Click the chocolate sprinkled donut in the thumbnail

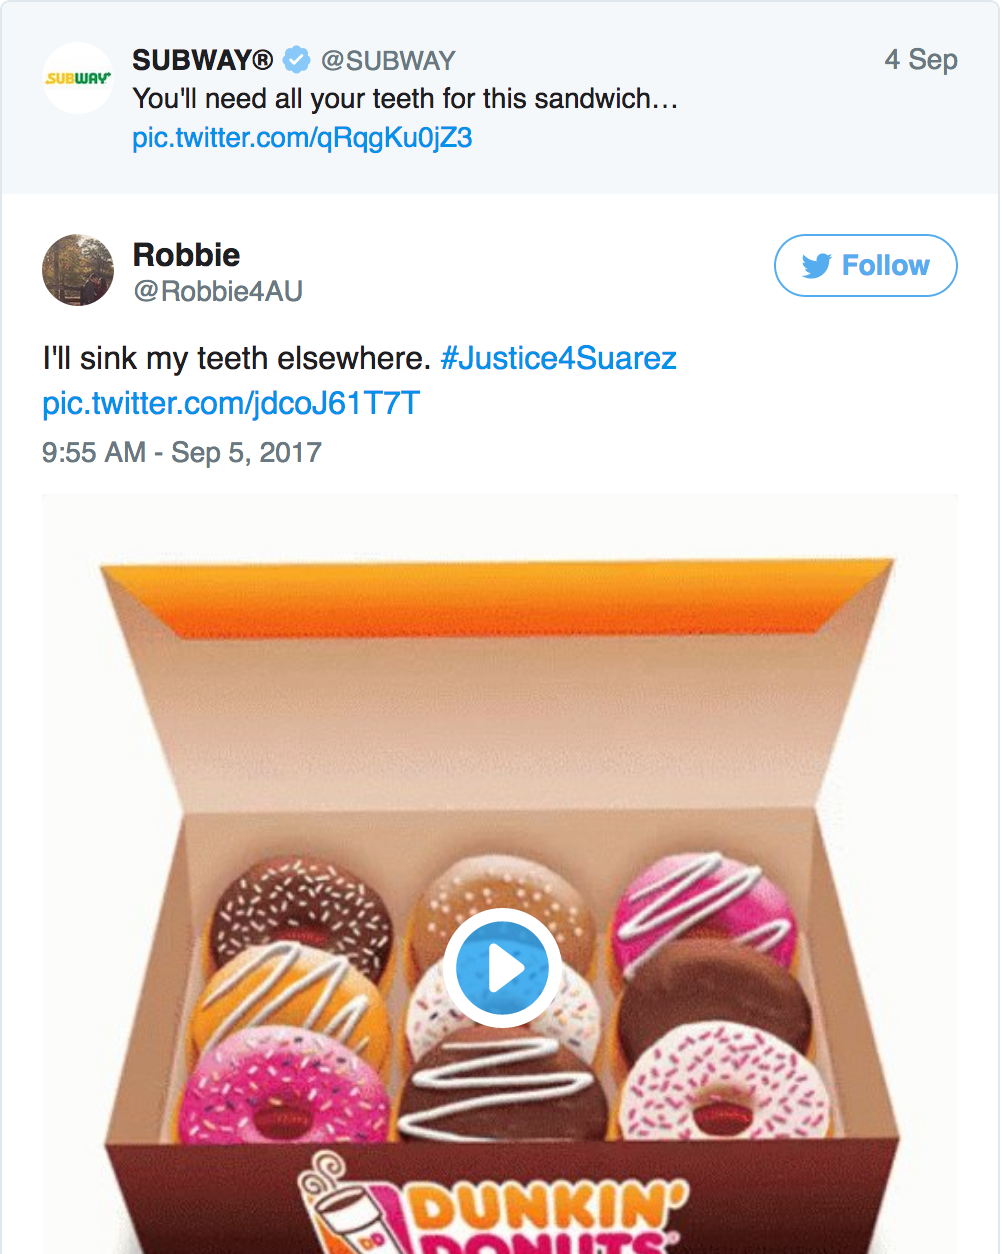point(300,910)
